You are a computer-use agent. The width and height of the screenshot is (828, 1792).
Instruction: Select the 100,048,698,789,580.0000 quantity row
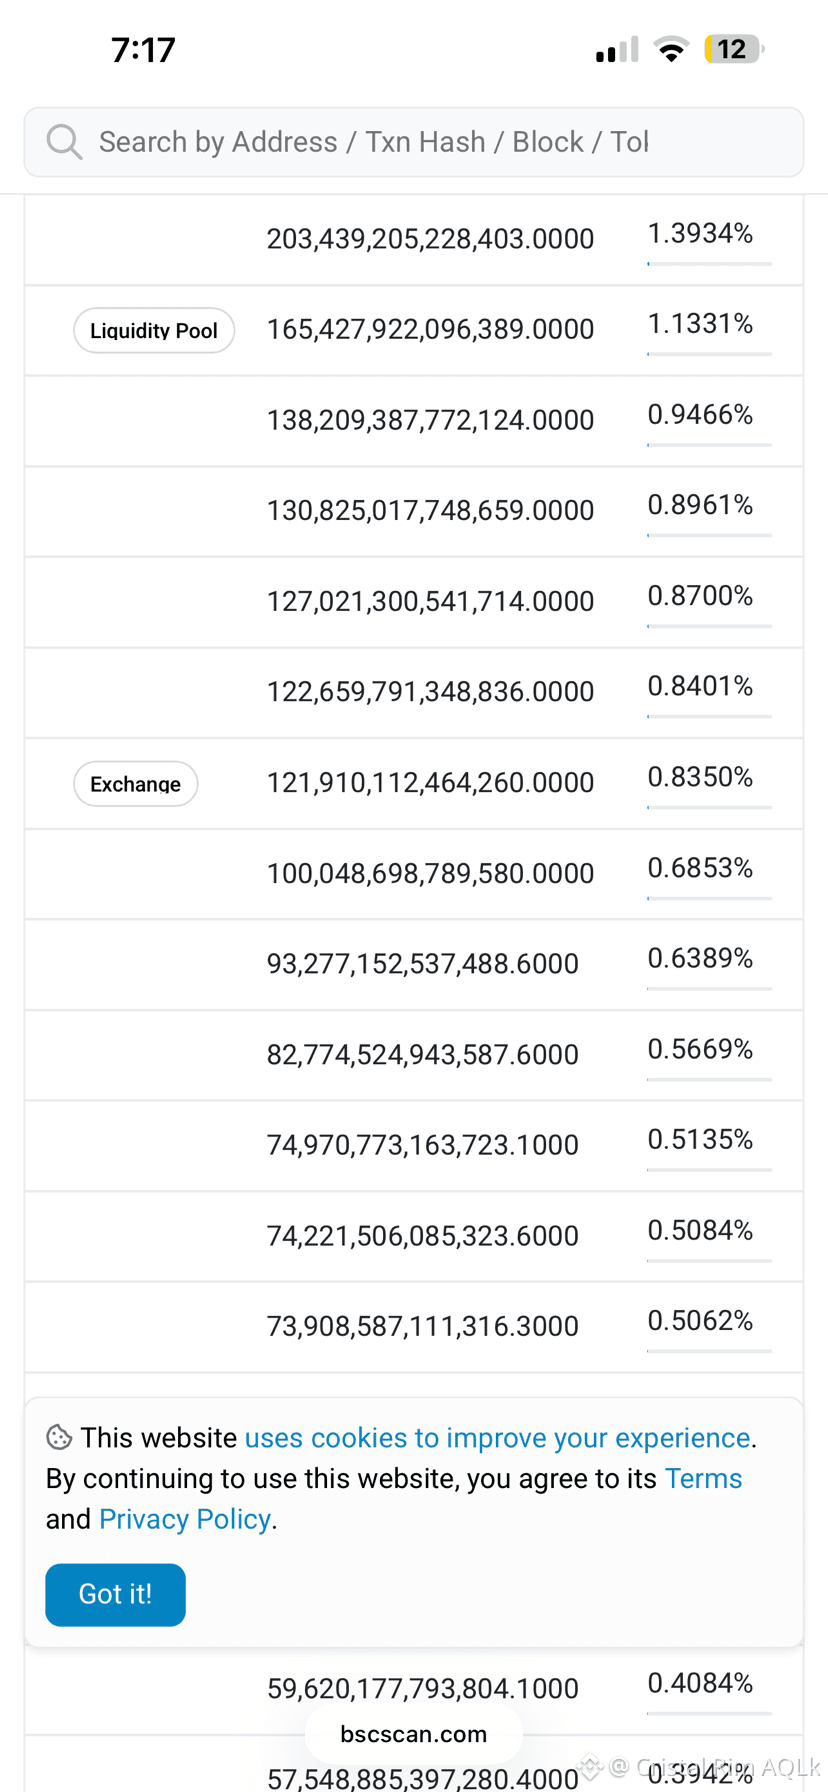(414, 874)
